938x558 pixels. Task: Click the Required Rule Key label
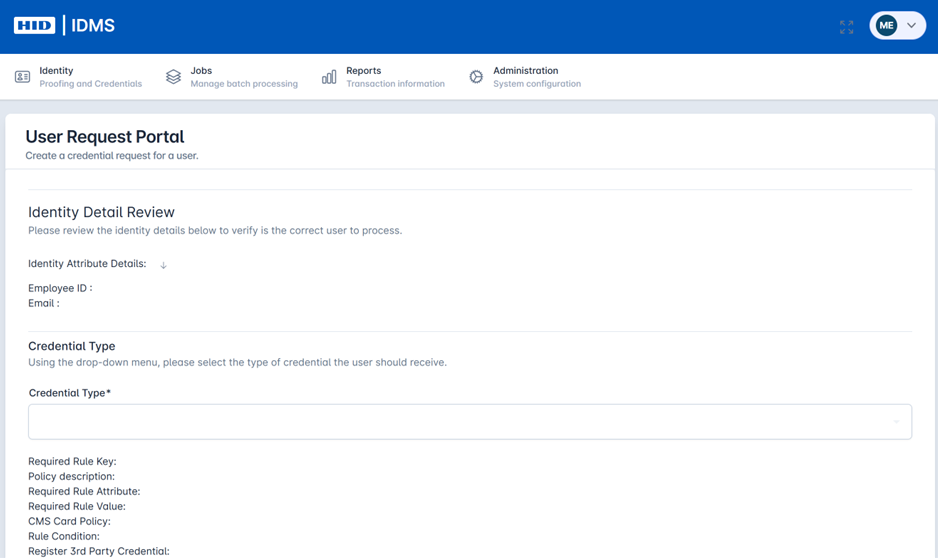(72, 462)
